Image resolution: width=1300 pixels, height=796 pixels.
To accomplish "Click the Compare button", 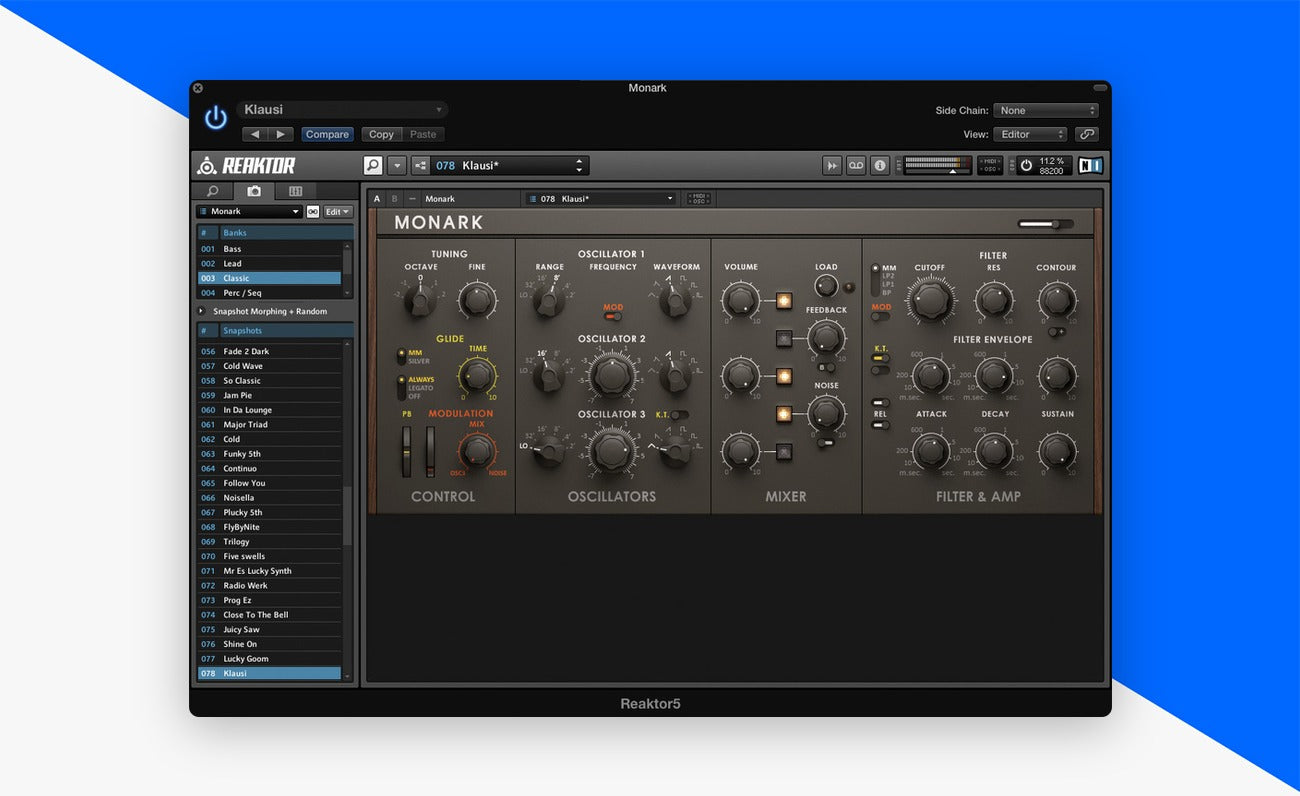I will pos(327,134).
